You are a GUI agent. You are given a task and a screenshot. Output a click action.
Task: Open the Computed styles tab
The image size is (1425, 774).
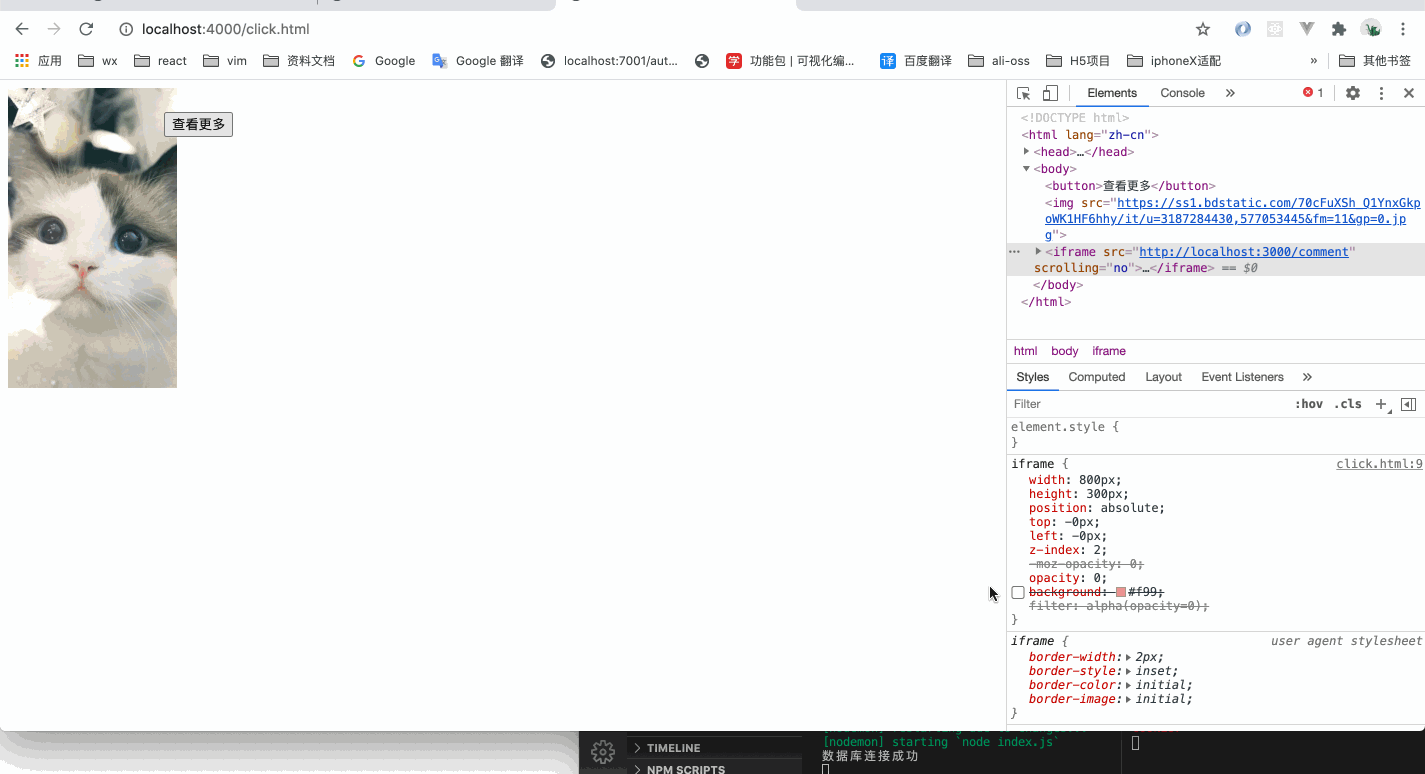coord(1096,377)
